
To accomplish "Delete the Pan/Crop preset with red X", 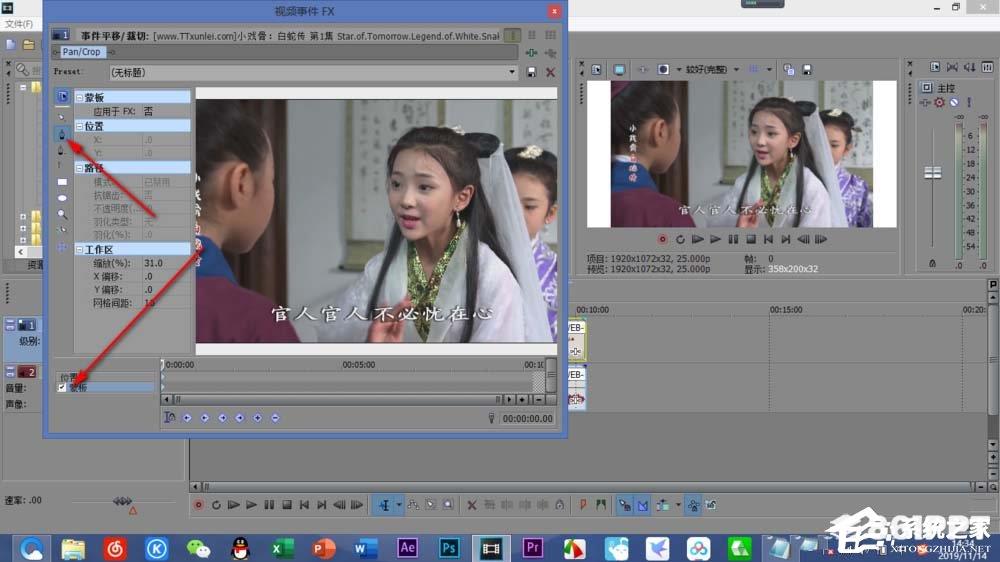I will (x=550, y=73).
